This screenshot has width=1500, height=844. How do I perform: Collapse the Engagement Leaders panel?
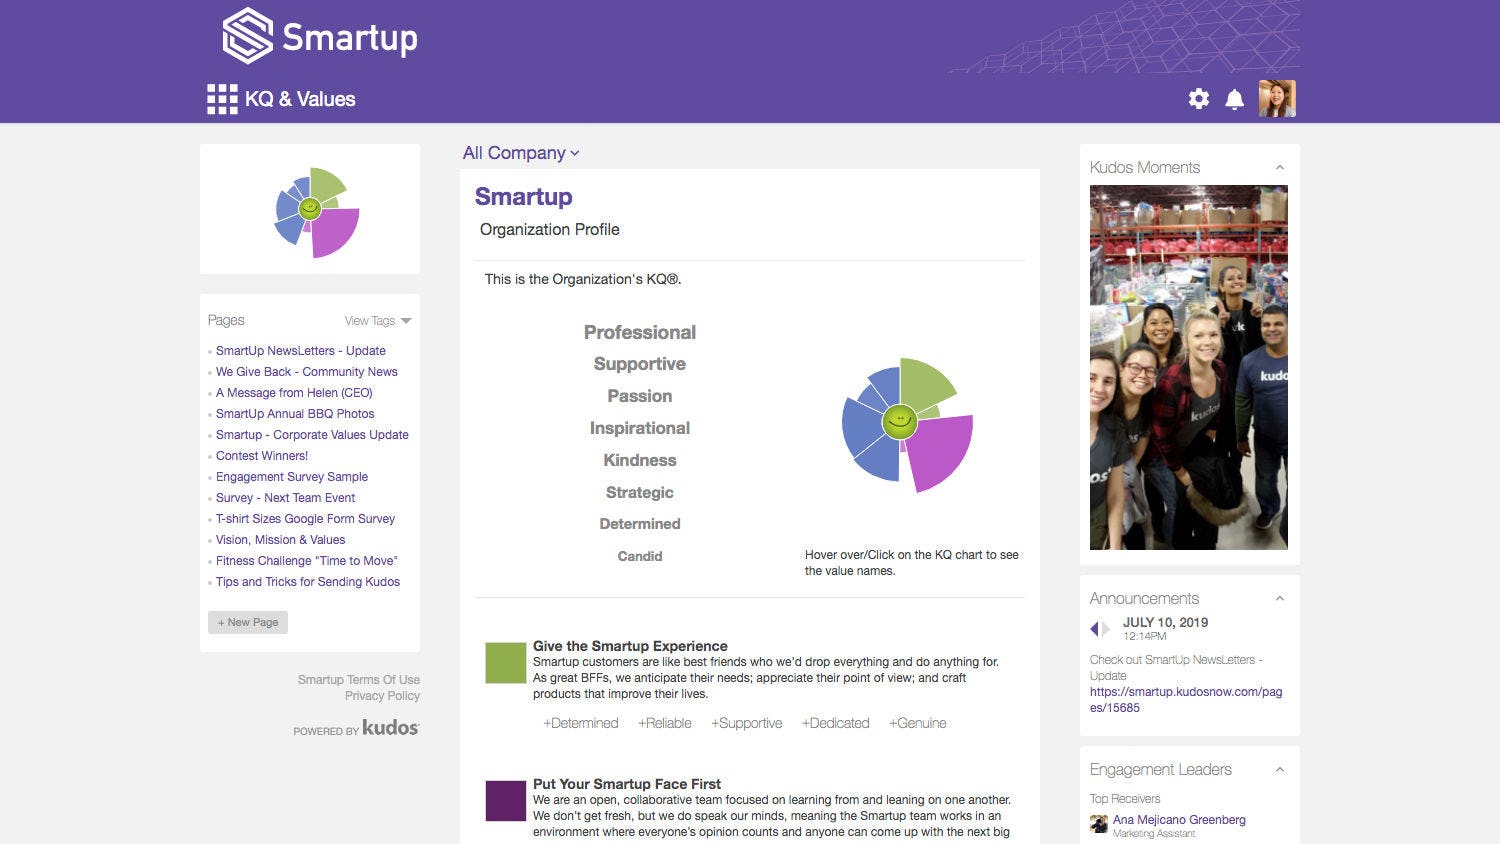pos(1280,770)
